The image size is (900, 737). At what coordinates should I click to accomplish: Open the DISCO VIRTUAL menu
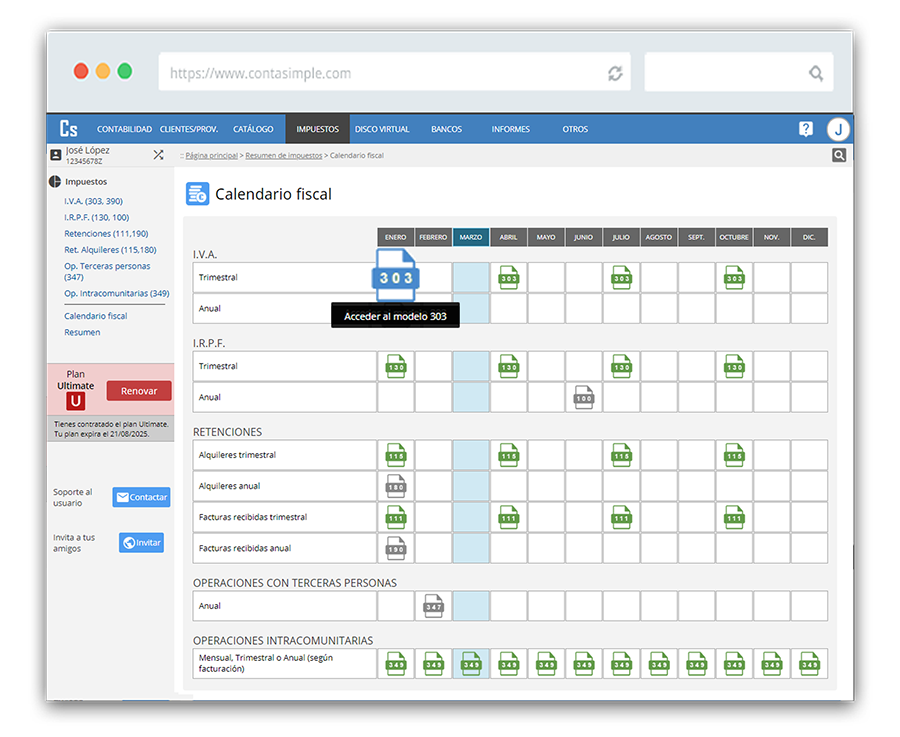(x=382, y=129)
